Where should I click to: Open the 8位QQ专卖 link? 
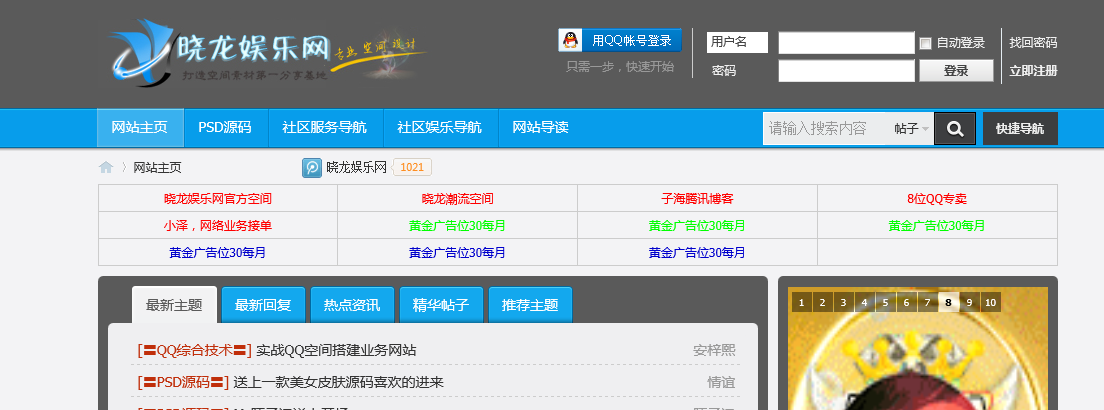click(x=936, y=199)
